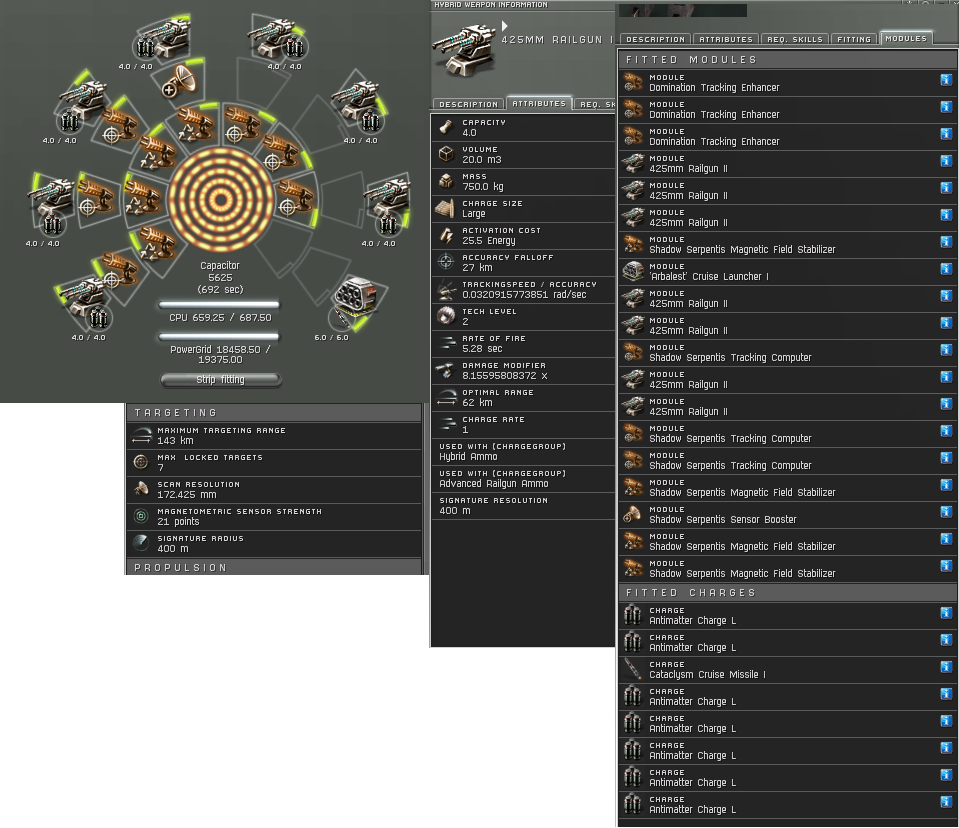
Task: Click the Hybrid Ammo charge group link
Action: pos(468,457)
